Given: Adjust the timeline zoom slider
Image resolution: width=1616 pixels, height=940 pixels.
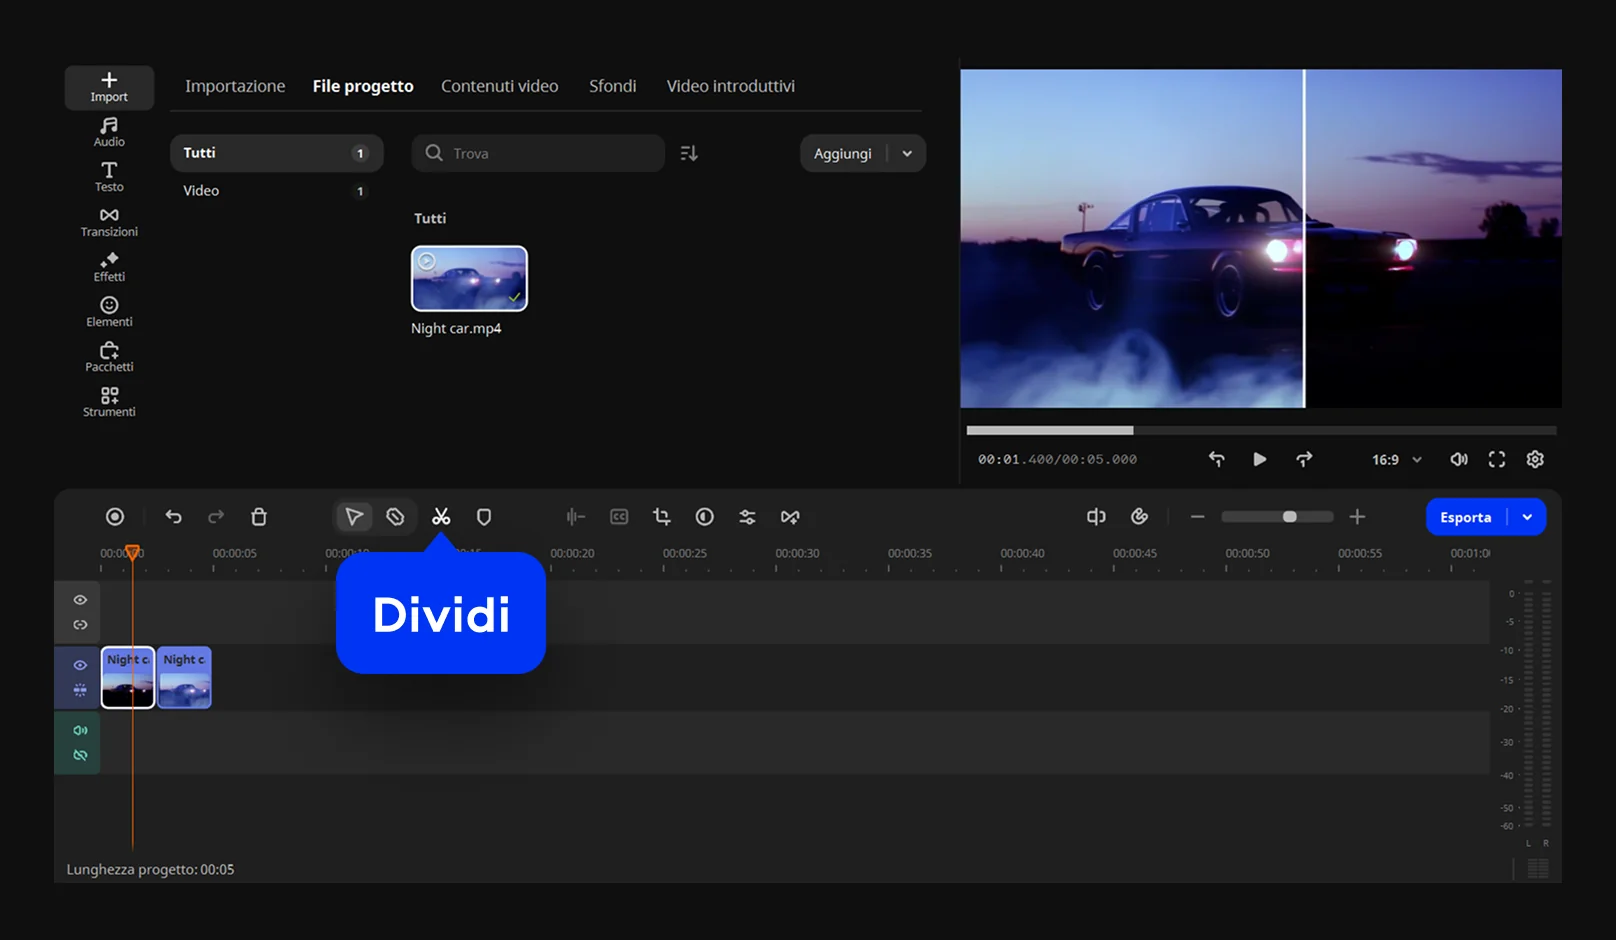Looking at the screenshot, I should tap(1289, 517).
